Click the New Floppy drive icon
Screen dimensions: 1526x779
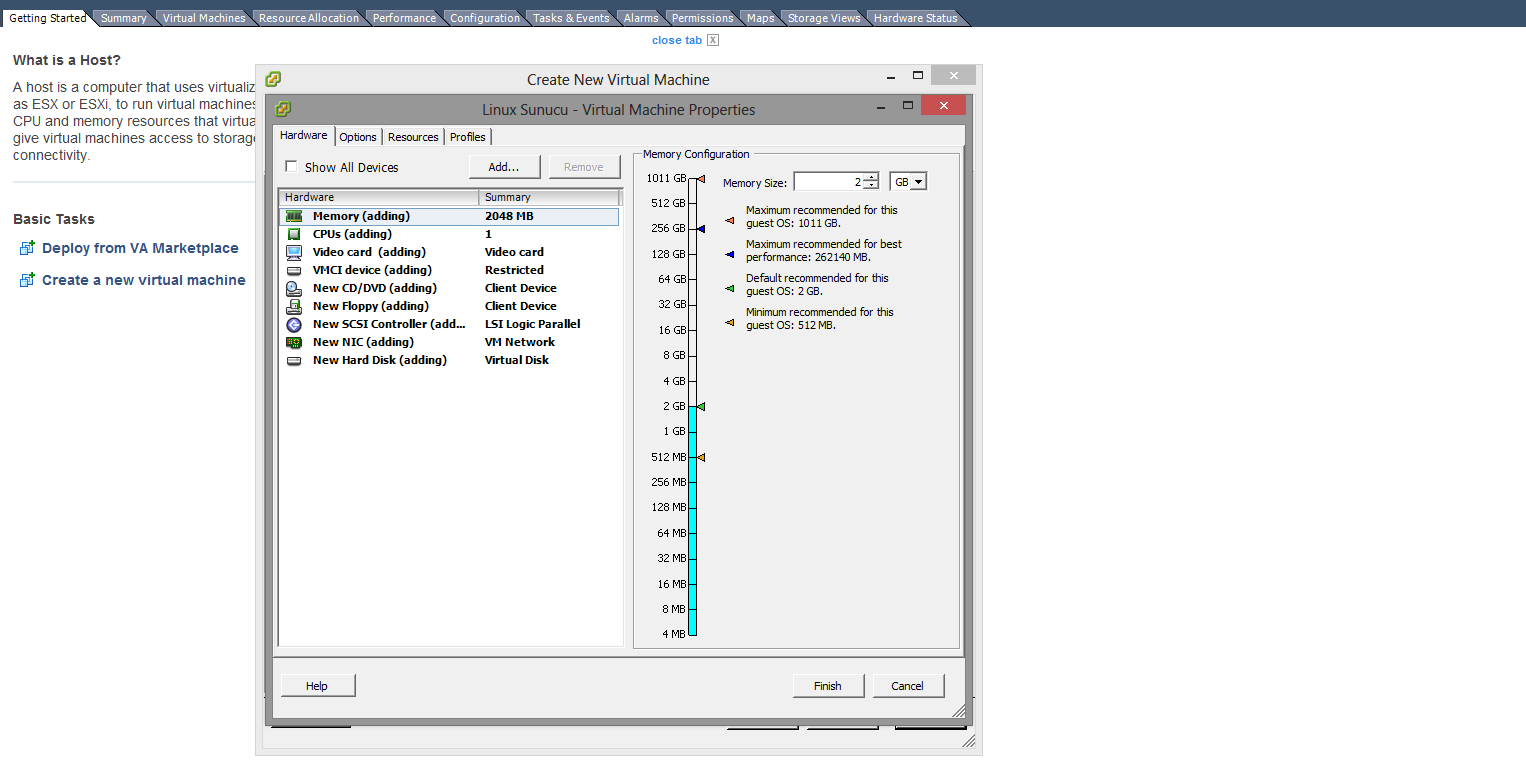[x=294, y=306]
